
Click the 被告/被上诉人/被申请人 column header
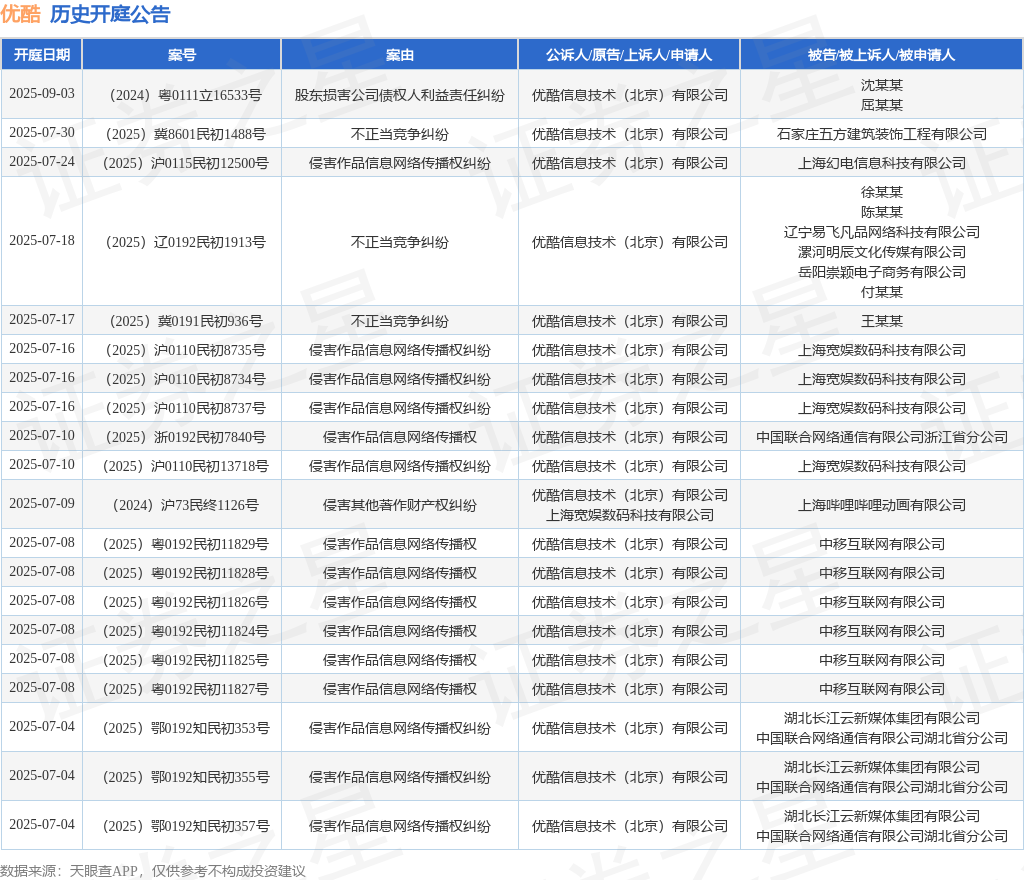pyautogui.click(x=882, y=55)
